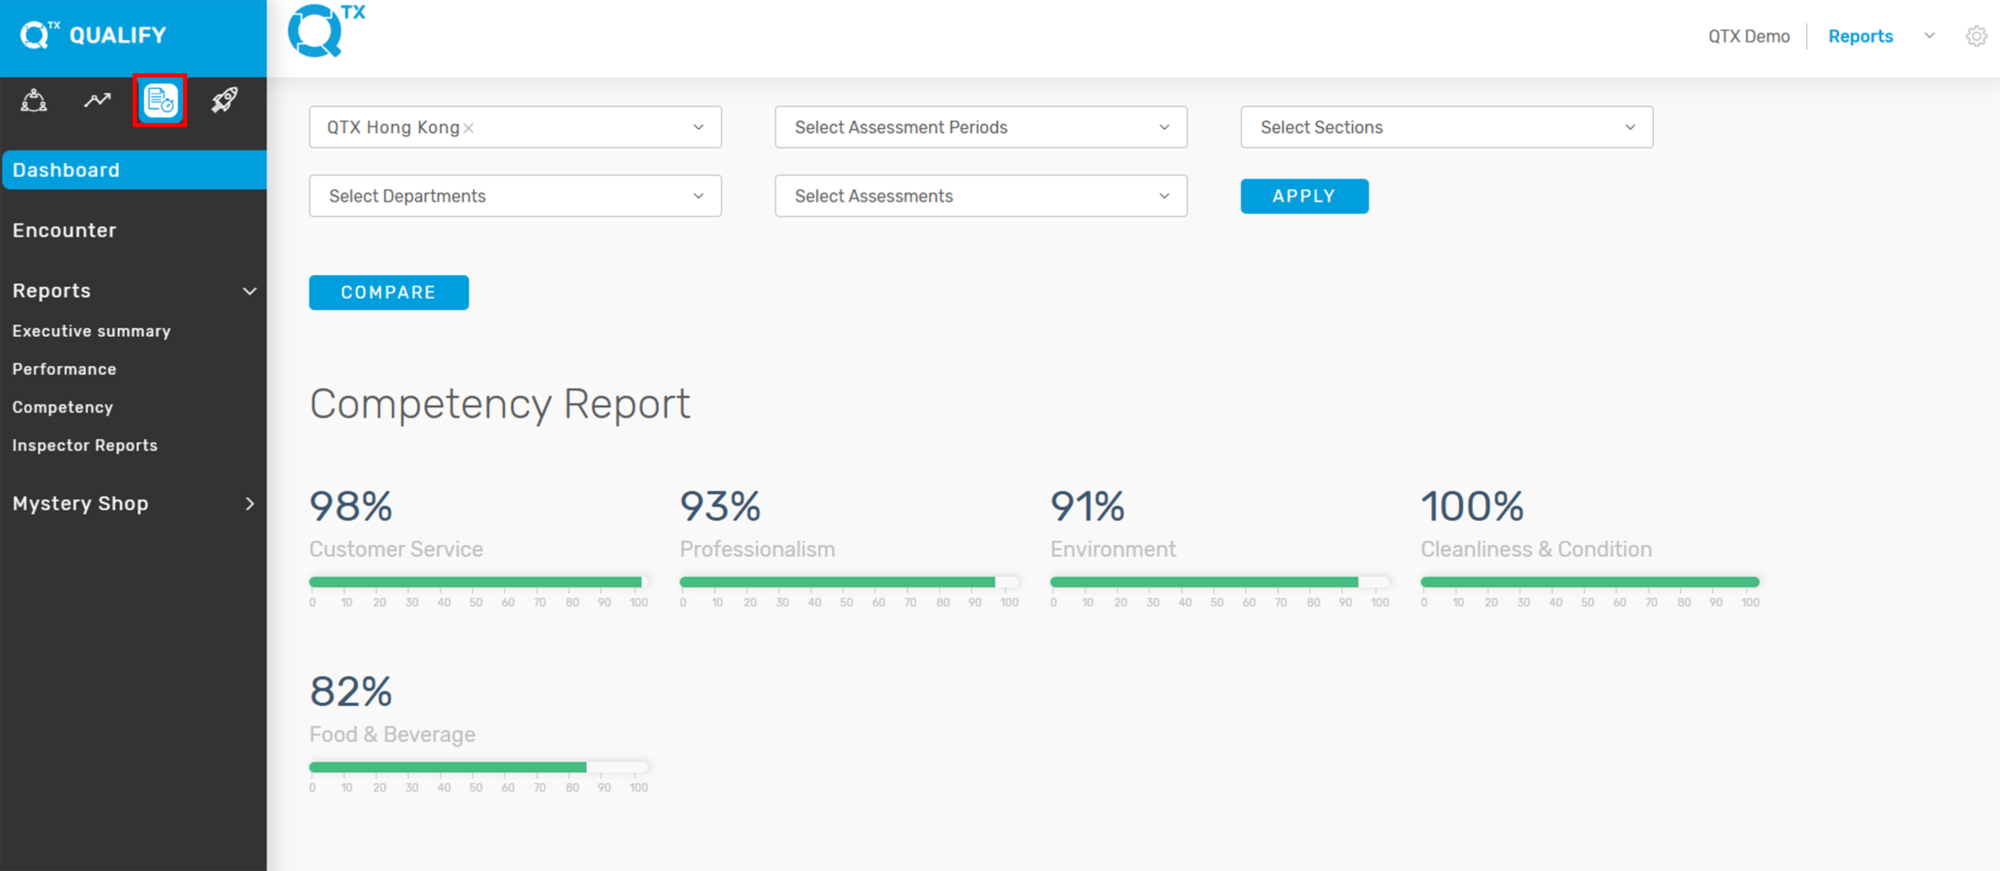Click the QTX logo in the header

click(326, 30)
